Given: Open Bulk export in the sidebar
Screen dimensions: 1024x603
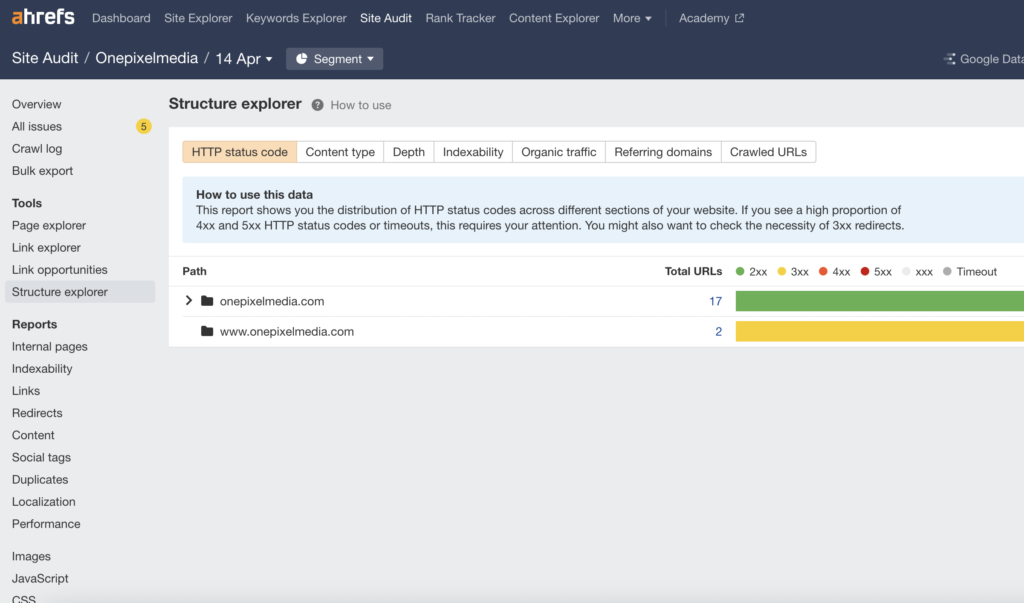Looking at the screenshot, I should [x=42, y=171].
